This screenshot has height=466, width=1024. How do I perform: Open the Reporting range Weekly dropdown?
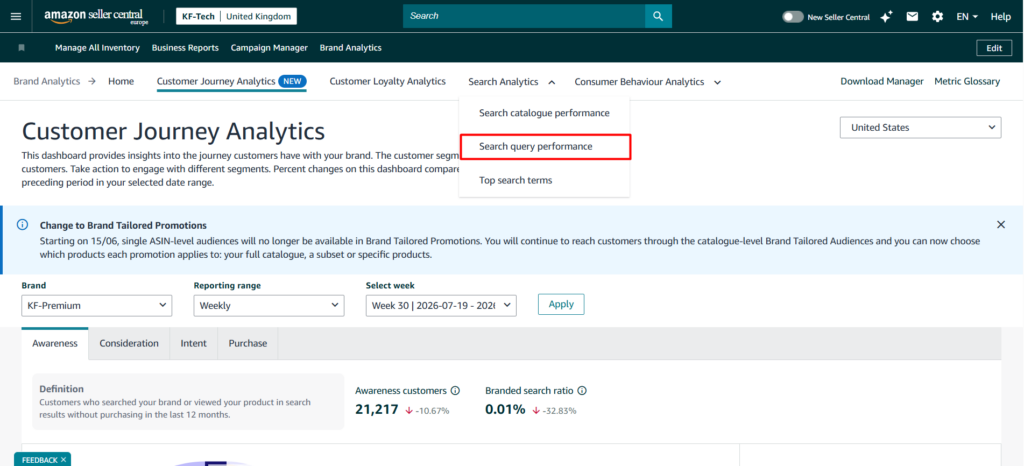click(269, 305)
